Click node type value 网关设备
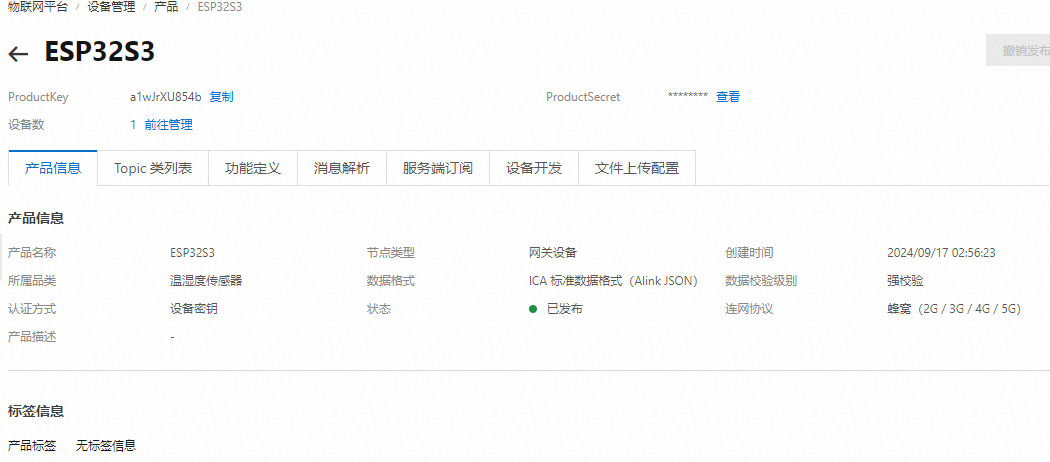This screenshot has height=462, width=1050. (x=553, y=253)
